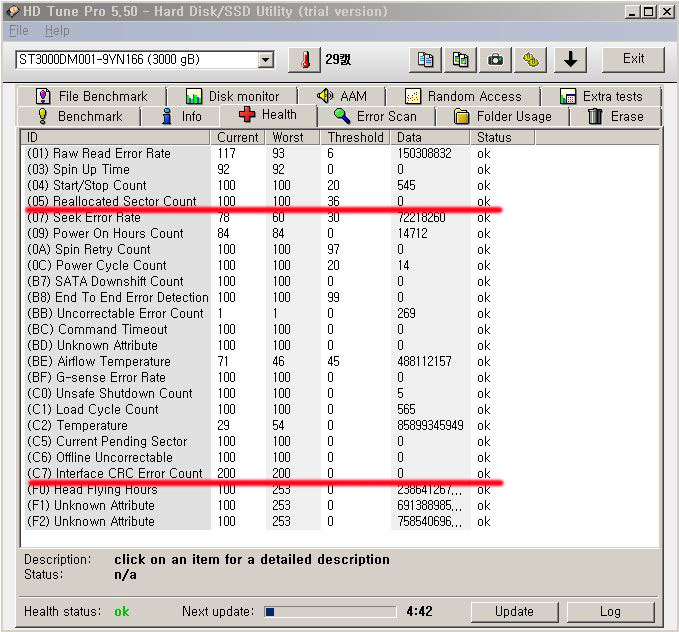Click the thermometer temperature icon
The width and height of the screenshot is (679, 632).
[305, 60]
